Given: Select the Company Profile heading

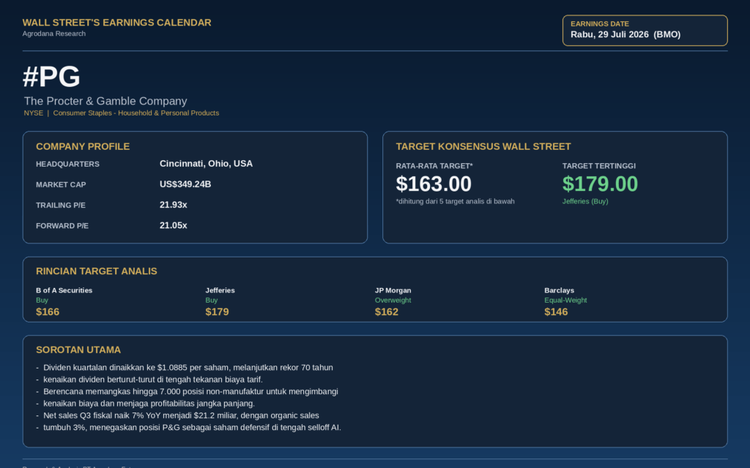Looking at the screenshot, I should [x=83, y=146].
